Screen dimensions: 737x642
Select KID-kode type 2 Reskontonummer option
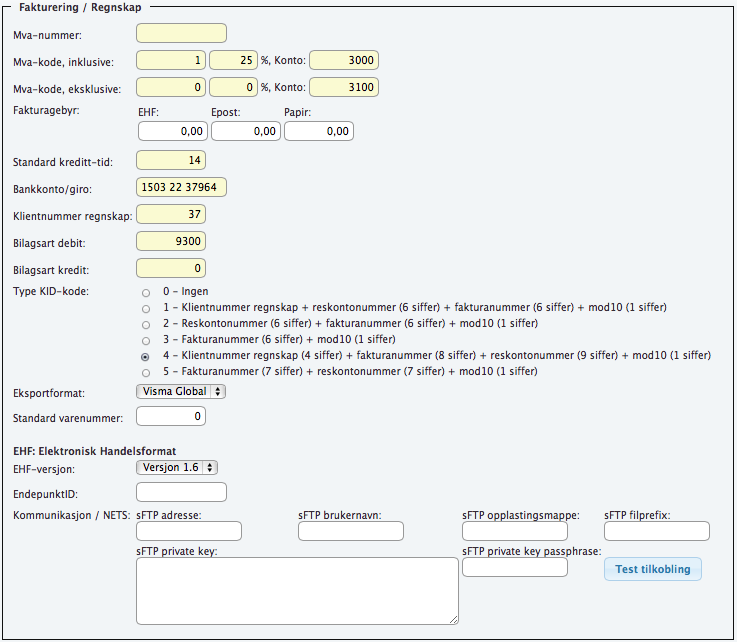click(x=146, y=323)
